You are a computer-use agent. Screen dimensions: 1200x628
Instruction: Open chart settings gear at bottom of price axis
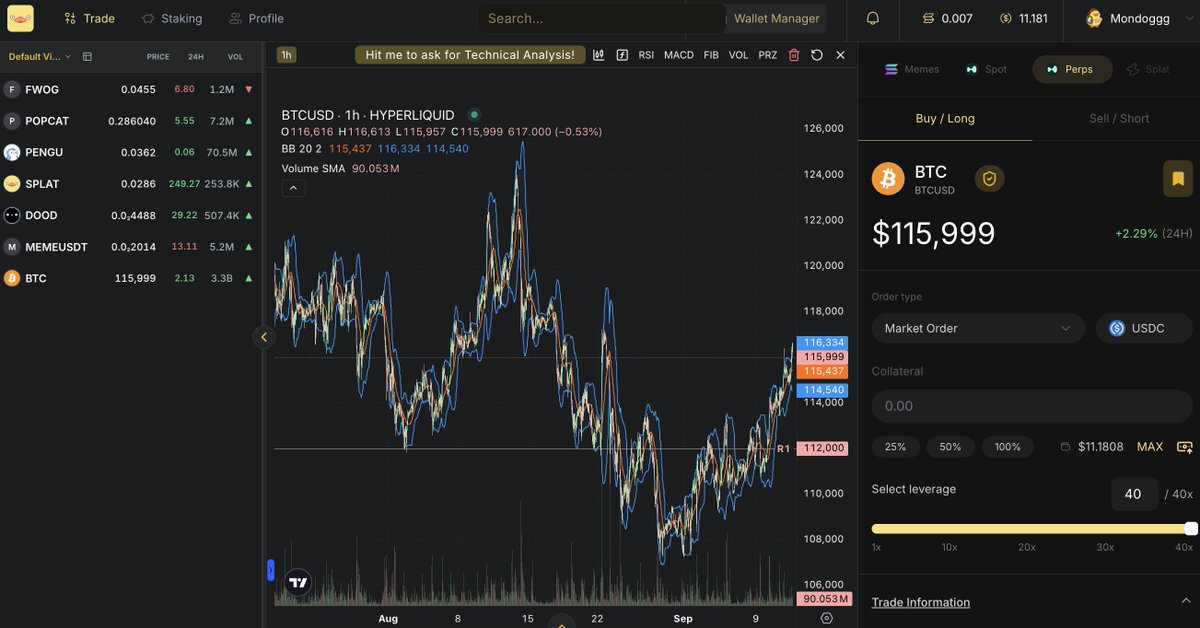[x=826, y=618]
